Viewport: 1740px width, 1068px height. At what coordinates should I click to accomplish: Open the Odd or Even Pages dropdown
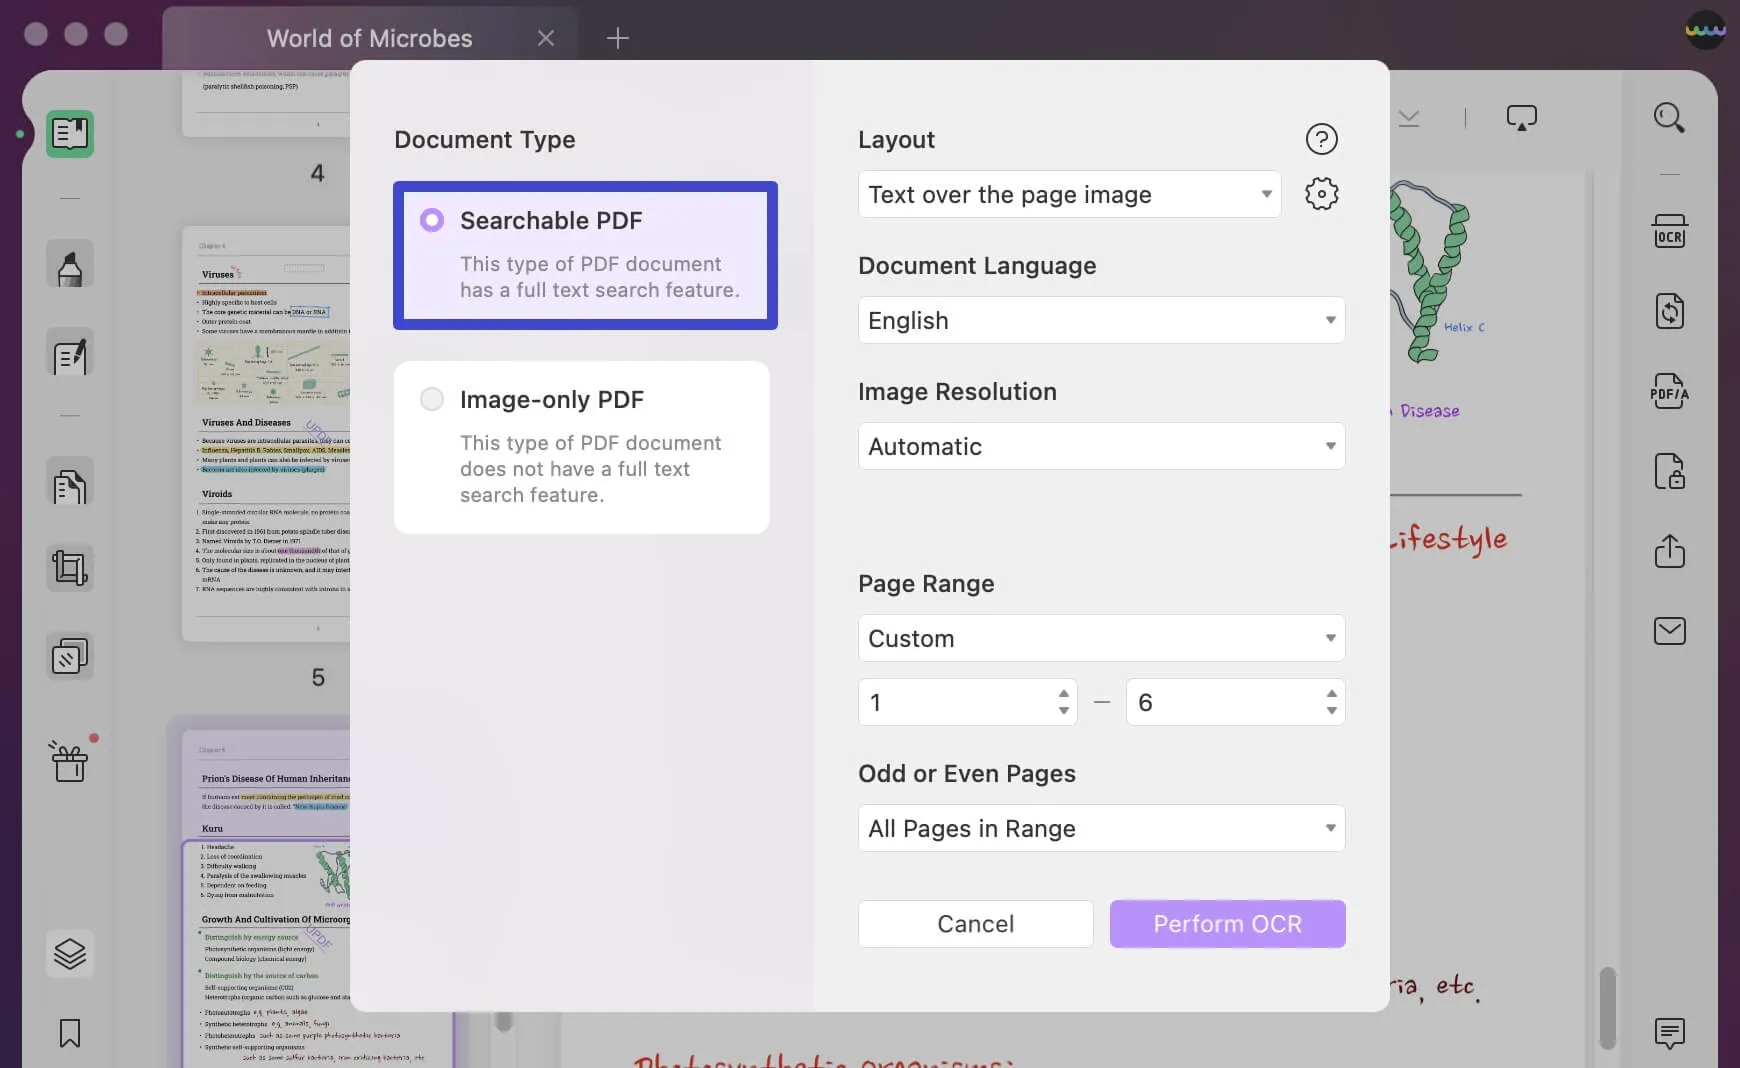coord(1101,828)
